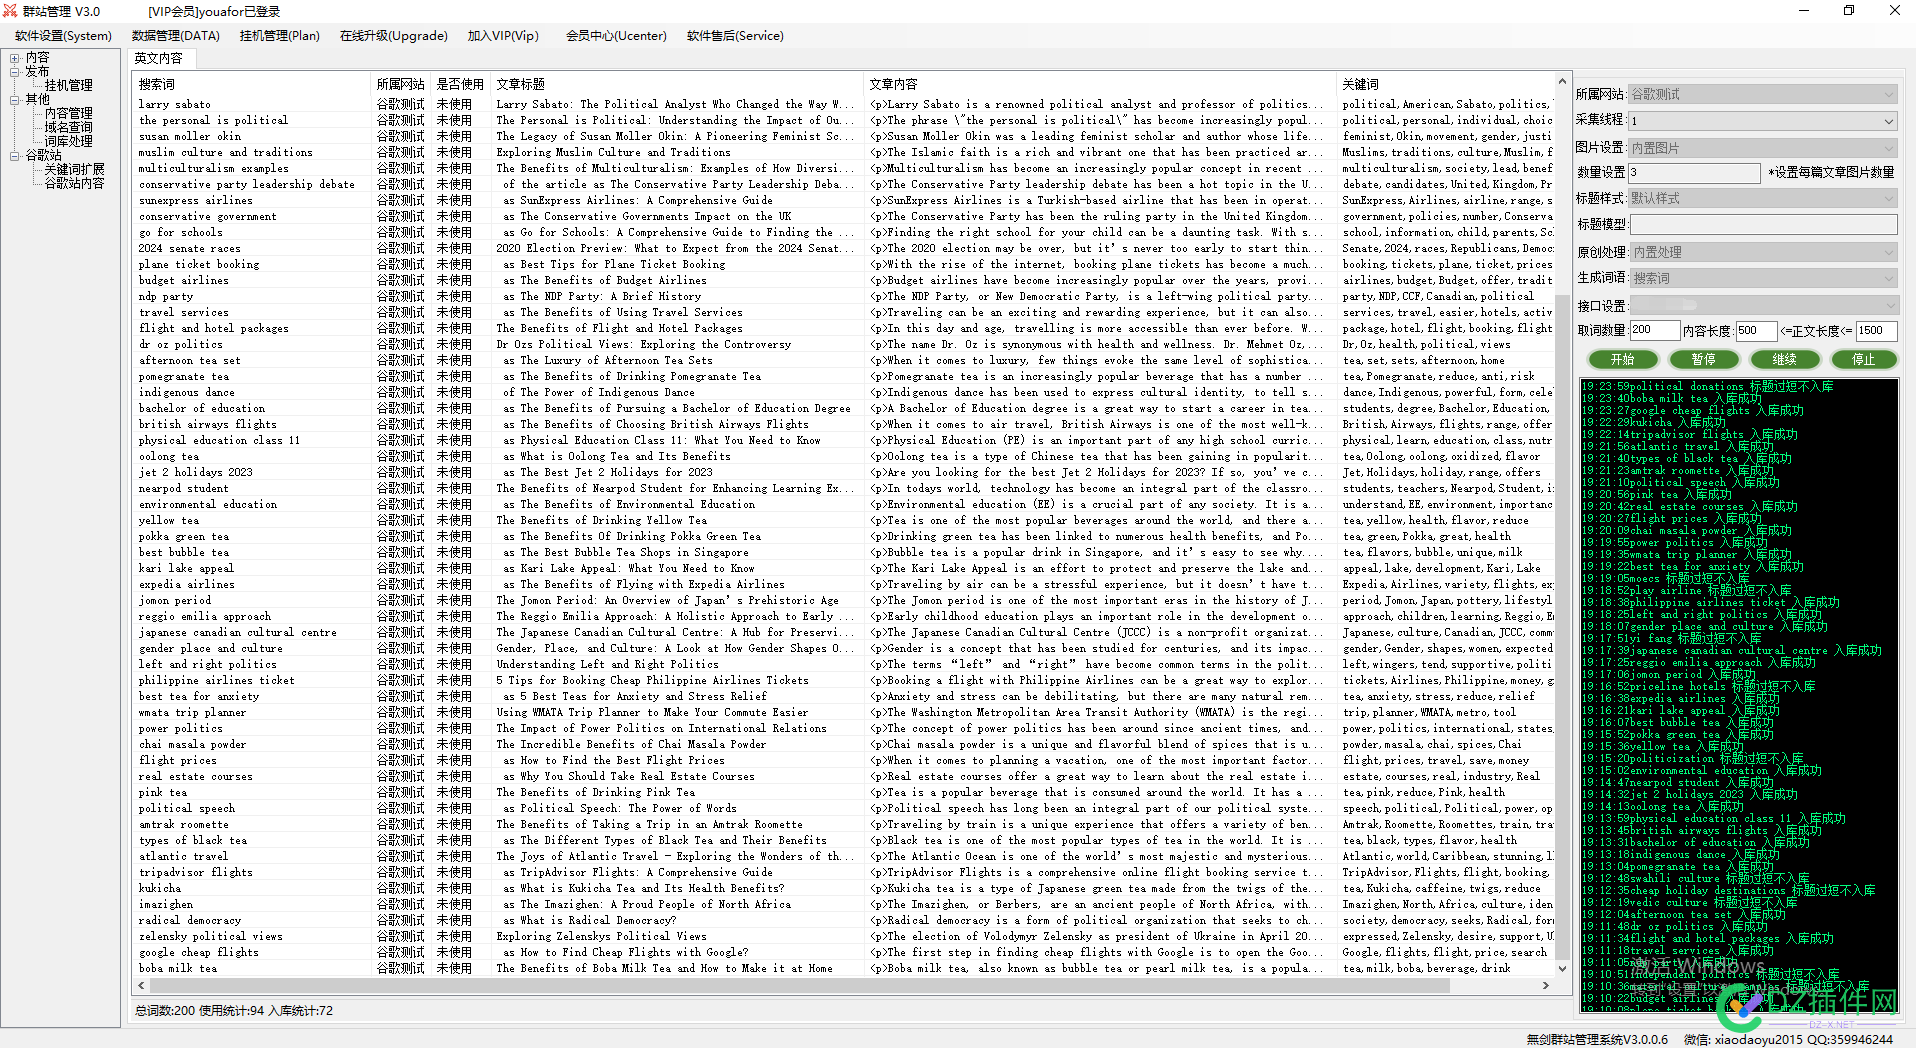Select 谷歌站内容 in the tree

click(x=75, y=184)
